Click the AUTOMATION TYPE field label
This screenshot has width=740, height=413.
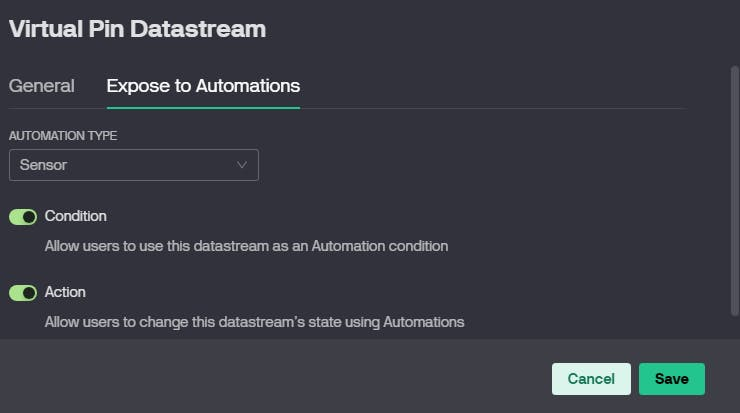63,135
